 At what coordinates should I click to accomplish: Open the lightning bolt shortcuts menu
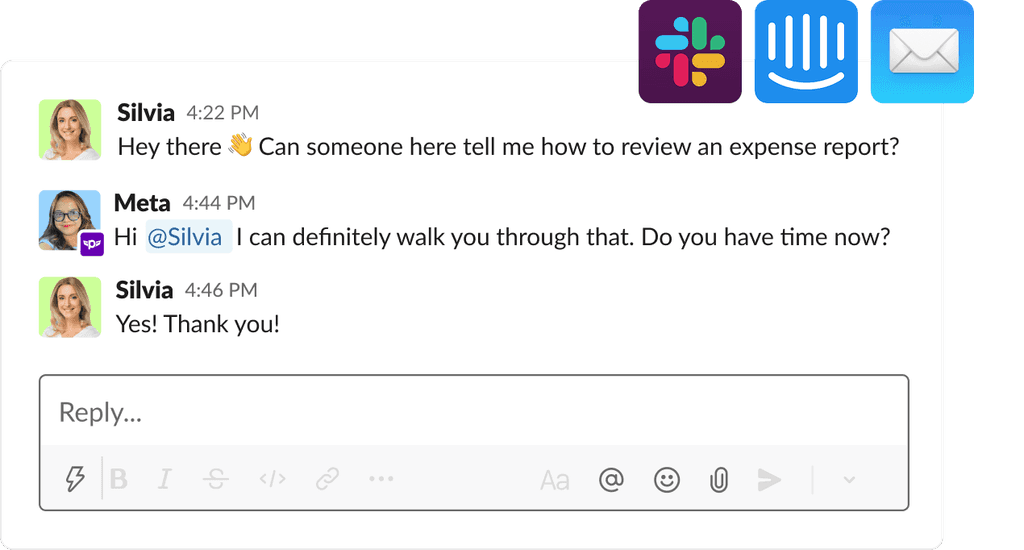click(75, 479)
